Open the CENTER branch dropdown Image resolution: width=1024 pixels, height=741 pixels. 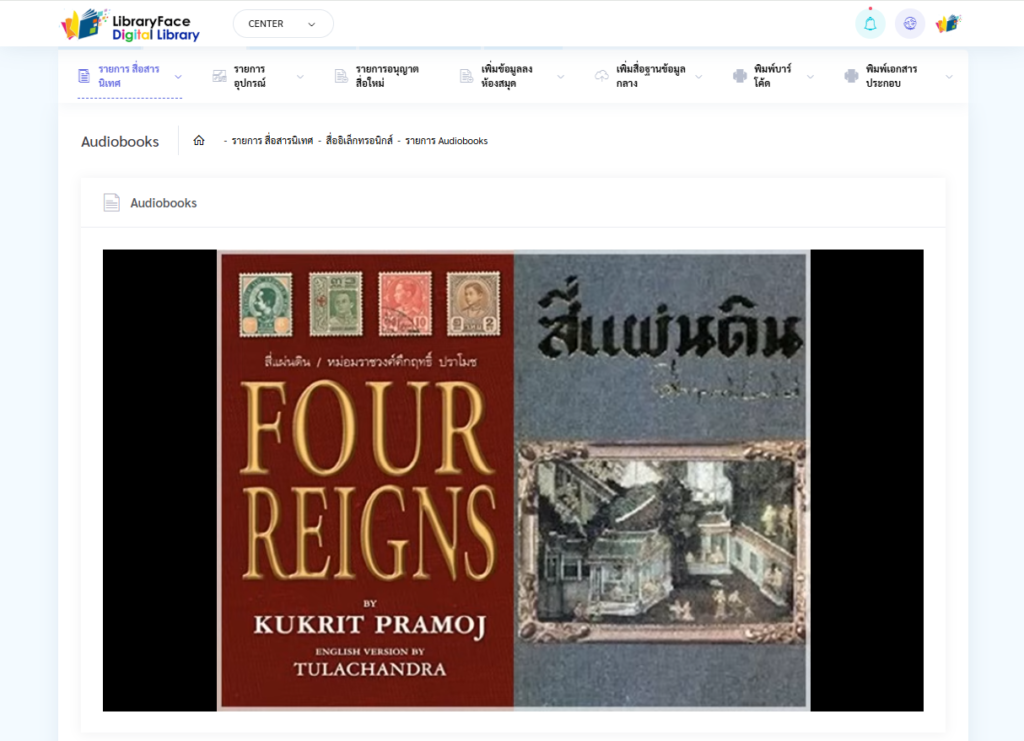283,24
